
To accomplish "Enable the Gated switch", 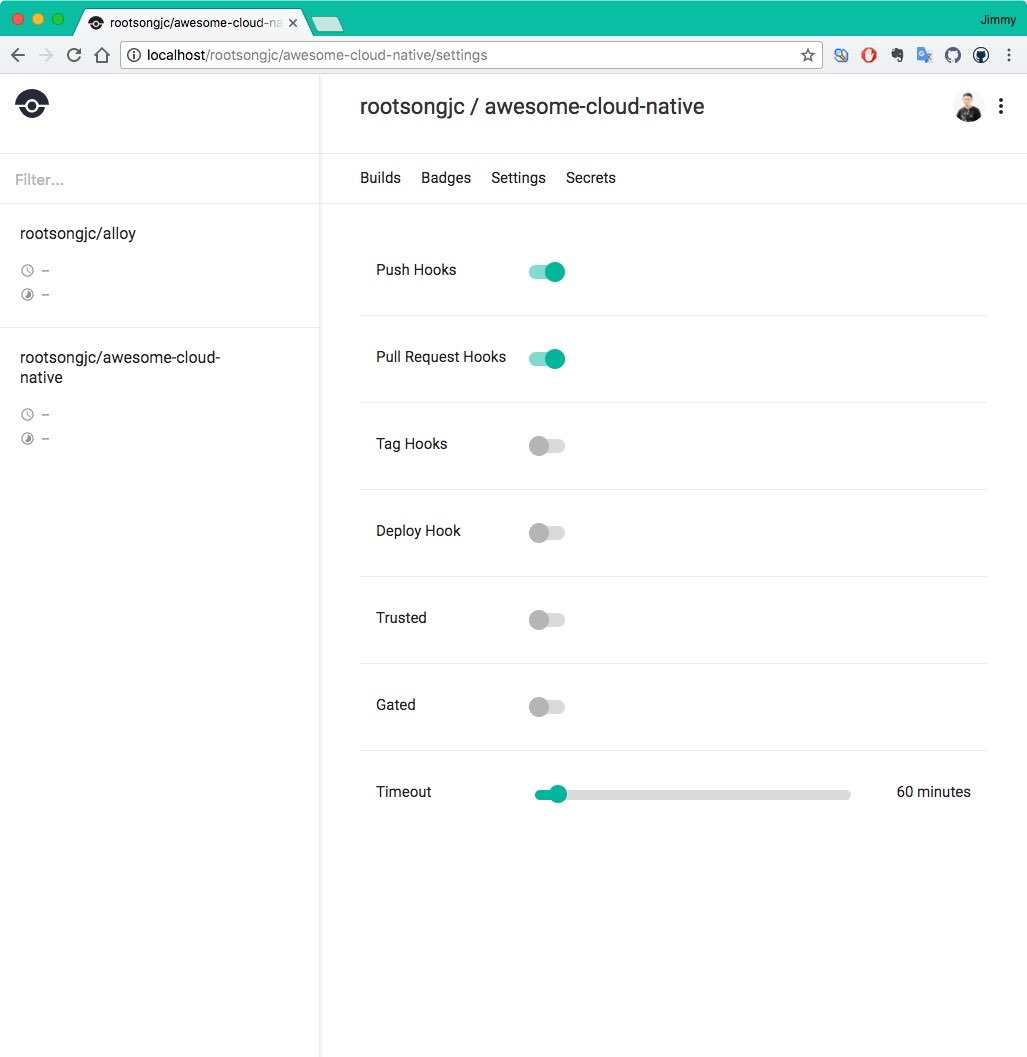I will pyautogui.click(x=547, y=707).
